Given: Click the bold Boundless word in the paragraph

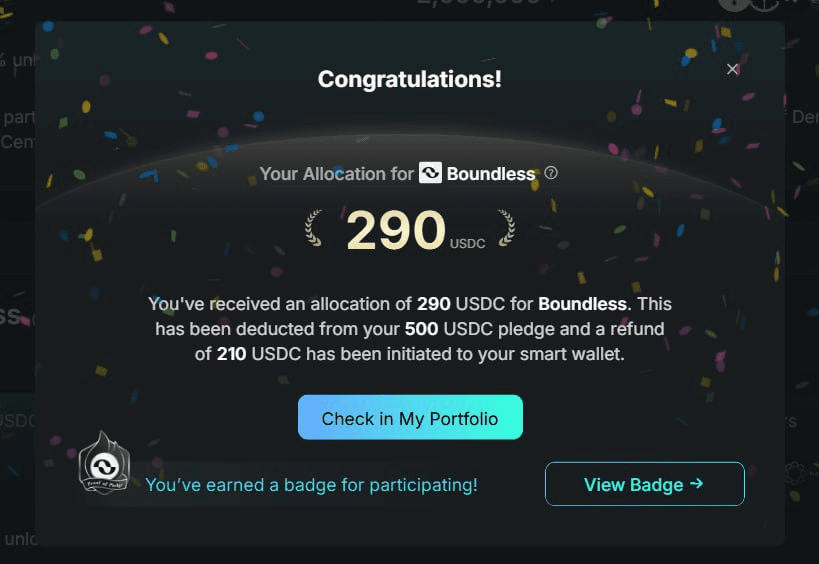Looking at the screenshot, I should (x=582, y=304).
